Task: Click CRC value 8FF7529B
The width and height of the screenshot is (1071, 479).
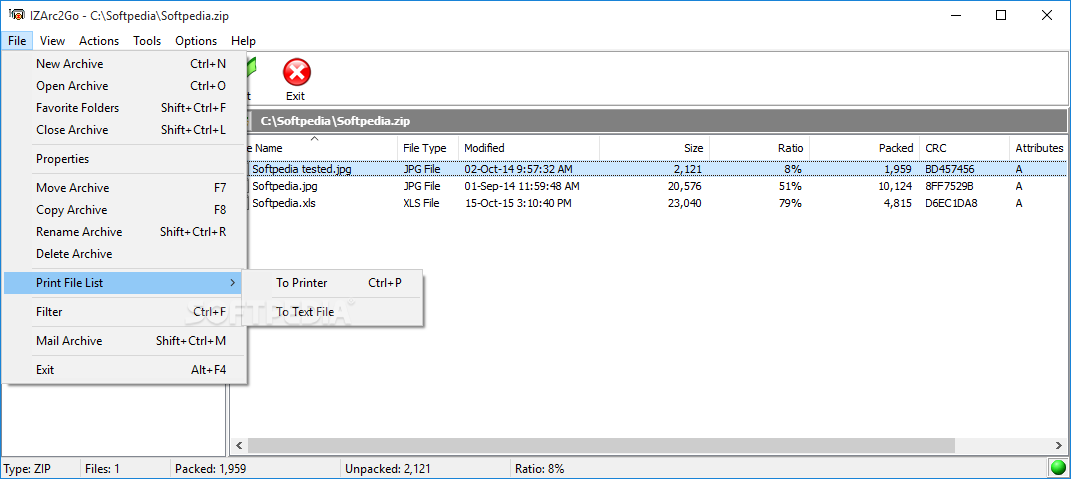Action: pos(949,186)
